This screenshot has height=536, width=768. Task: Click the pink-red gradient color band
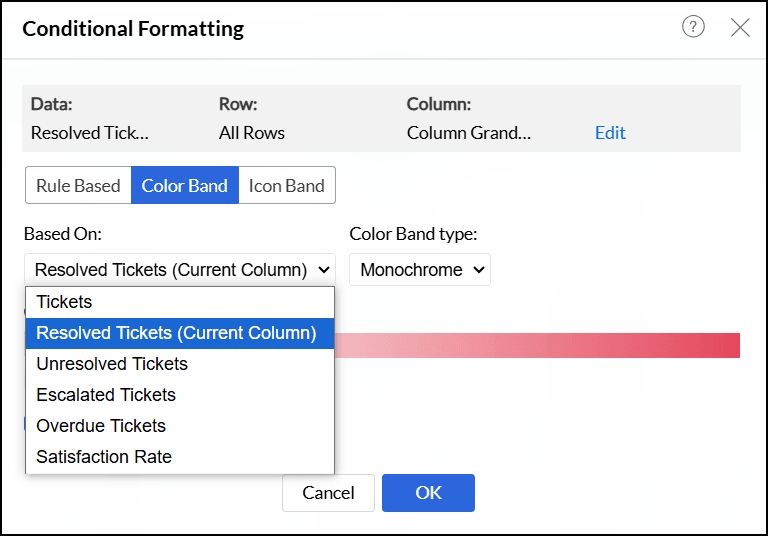538,345
